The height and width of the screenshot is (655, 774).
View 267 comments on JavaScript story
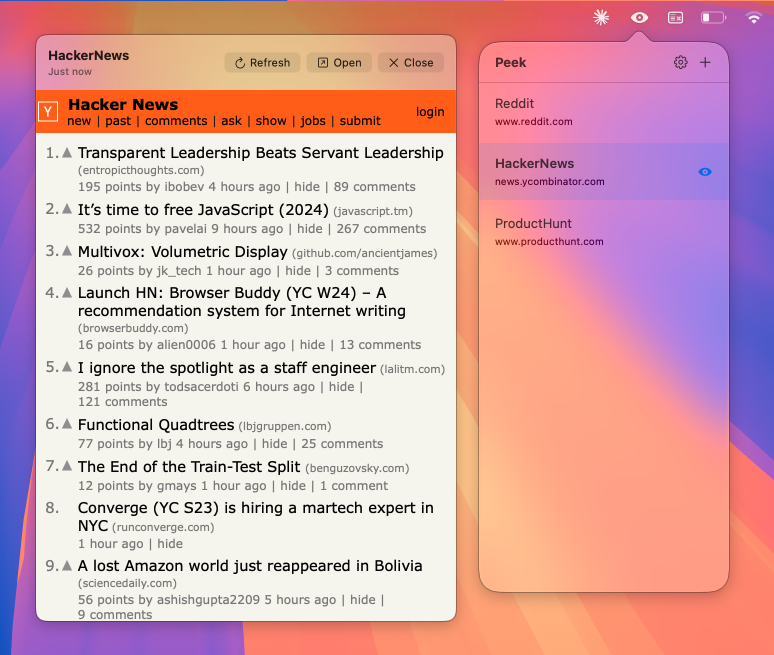381,229
